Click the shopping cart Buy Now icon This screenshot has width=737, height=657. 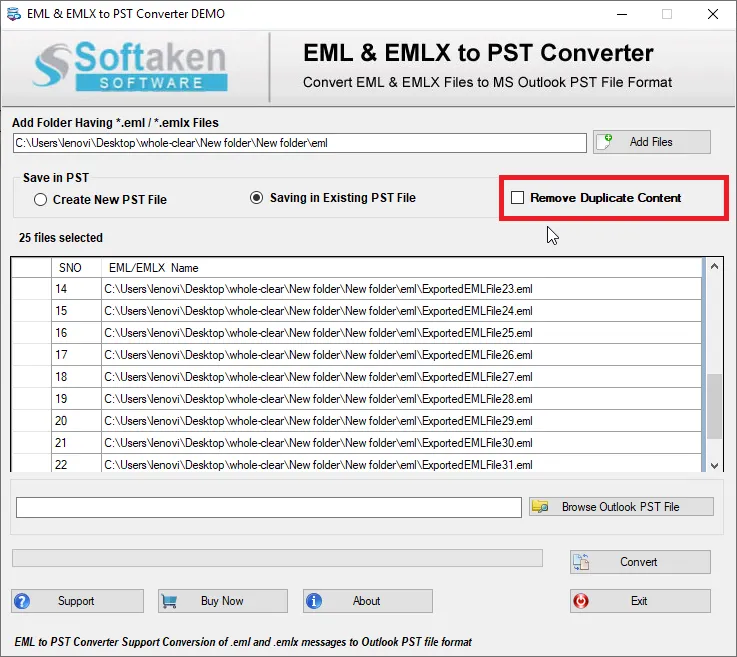coord(169,601)
